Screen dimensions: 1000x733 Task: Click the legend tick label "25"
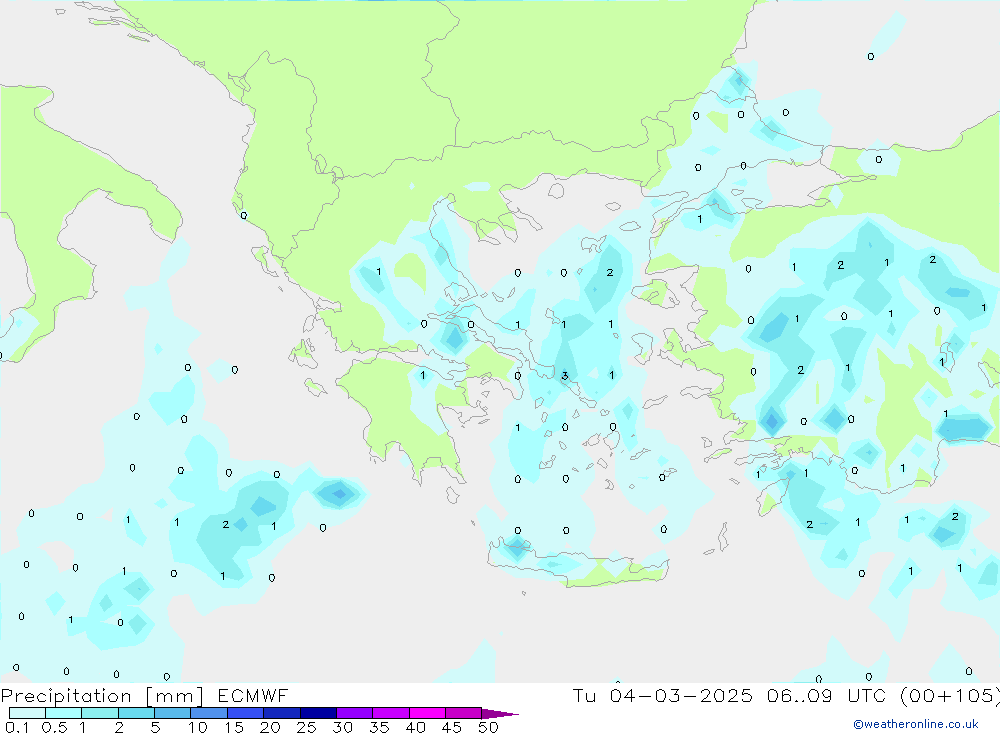click(x=307, y=727)
